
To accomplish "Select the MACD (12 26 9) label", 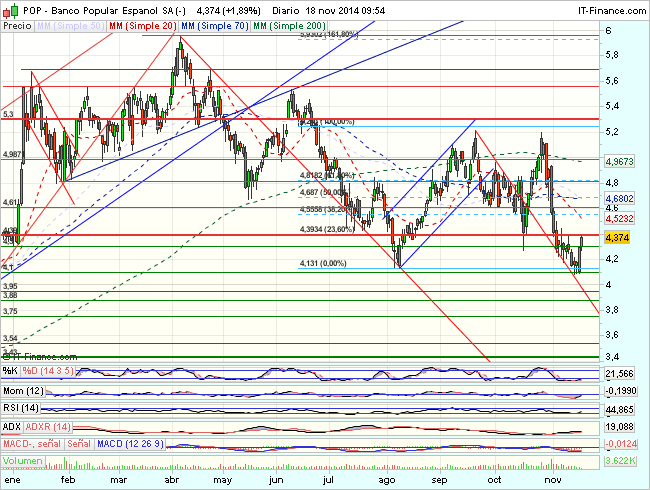I will pyautogui.click(x=128, y=443).
